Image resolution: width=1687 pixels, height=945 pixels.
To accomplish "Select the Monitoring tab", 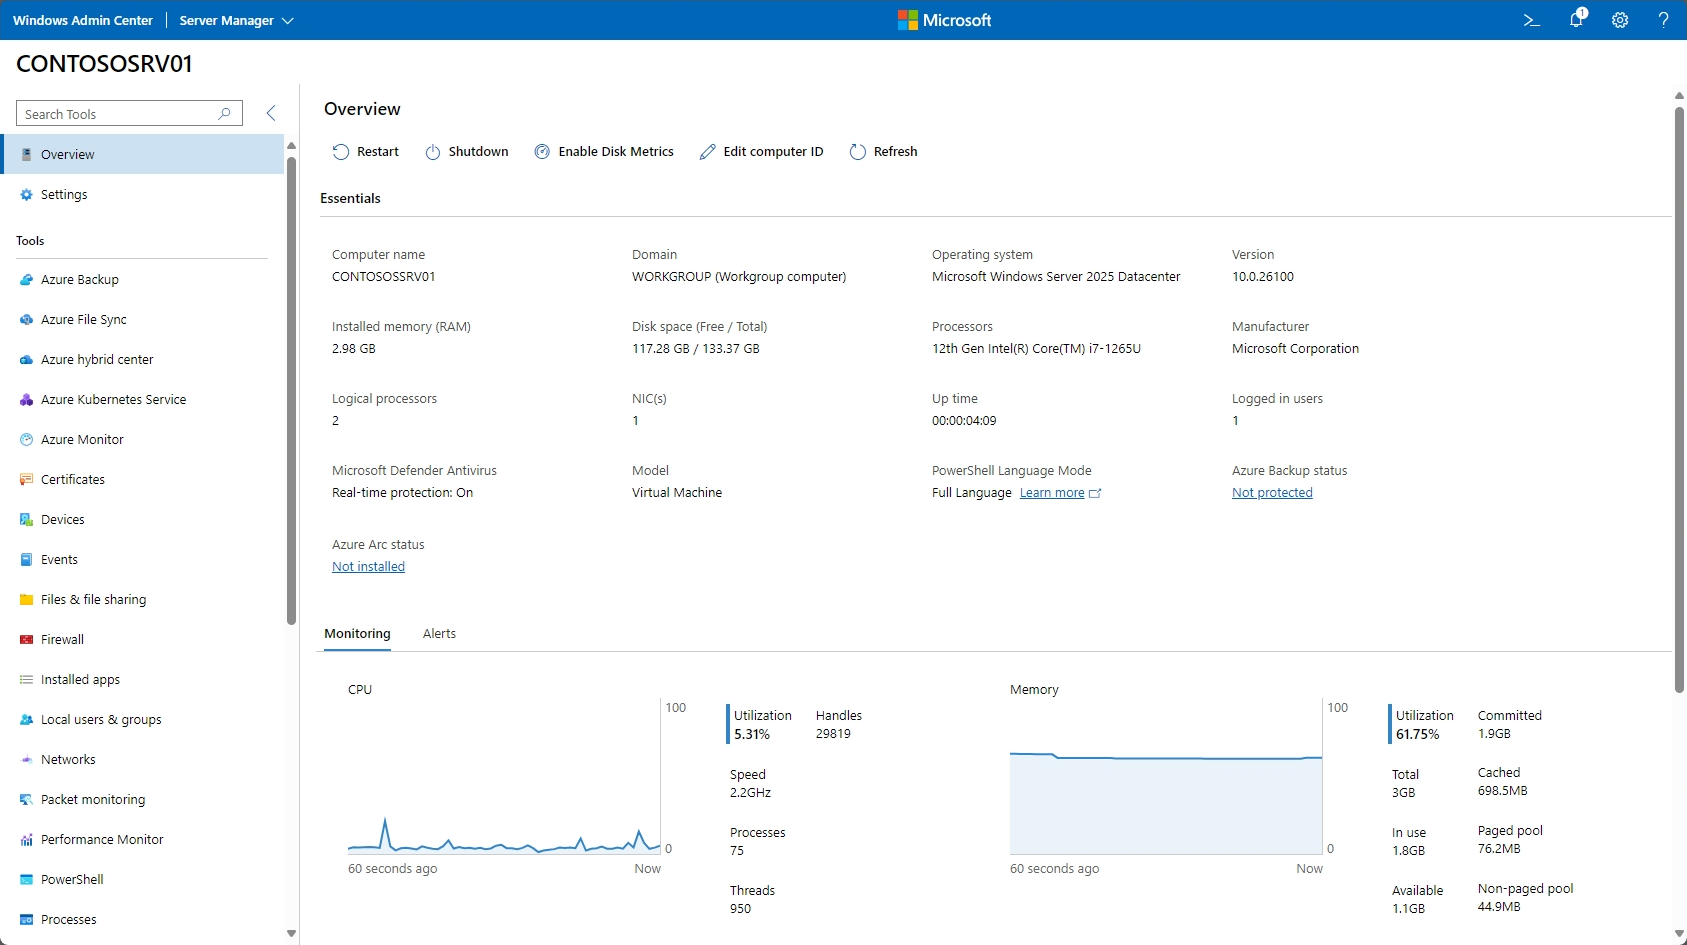I will coord(356,633).
